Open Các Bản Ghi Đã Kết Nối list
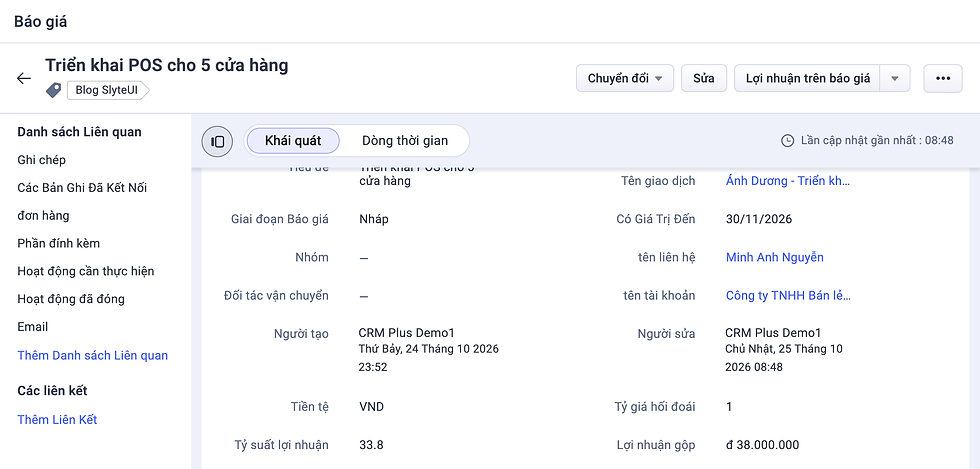 82,188
